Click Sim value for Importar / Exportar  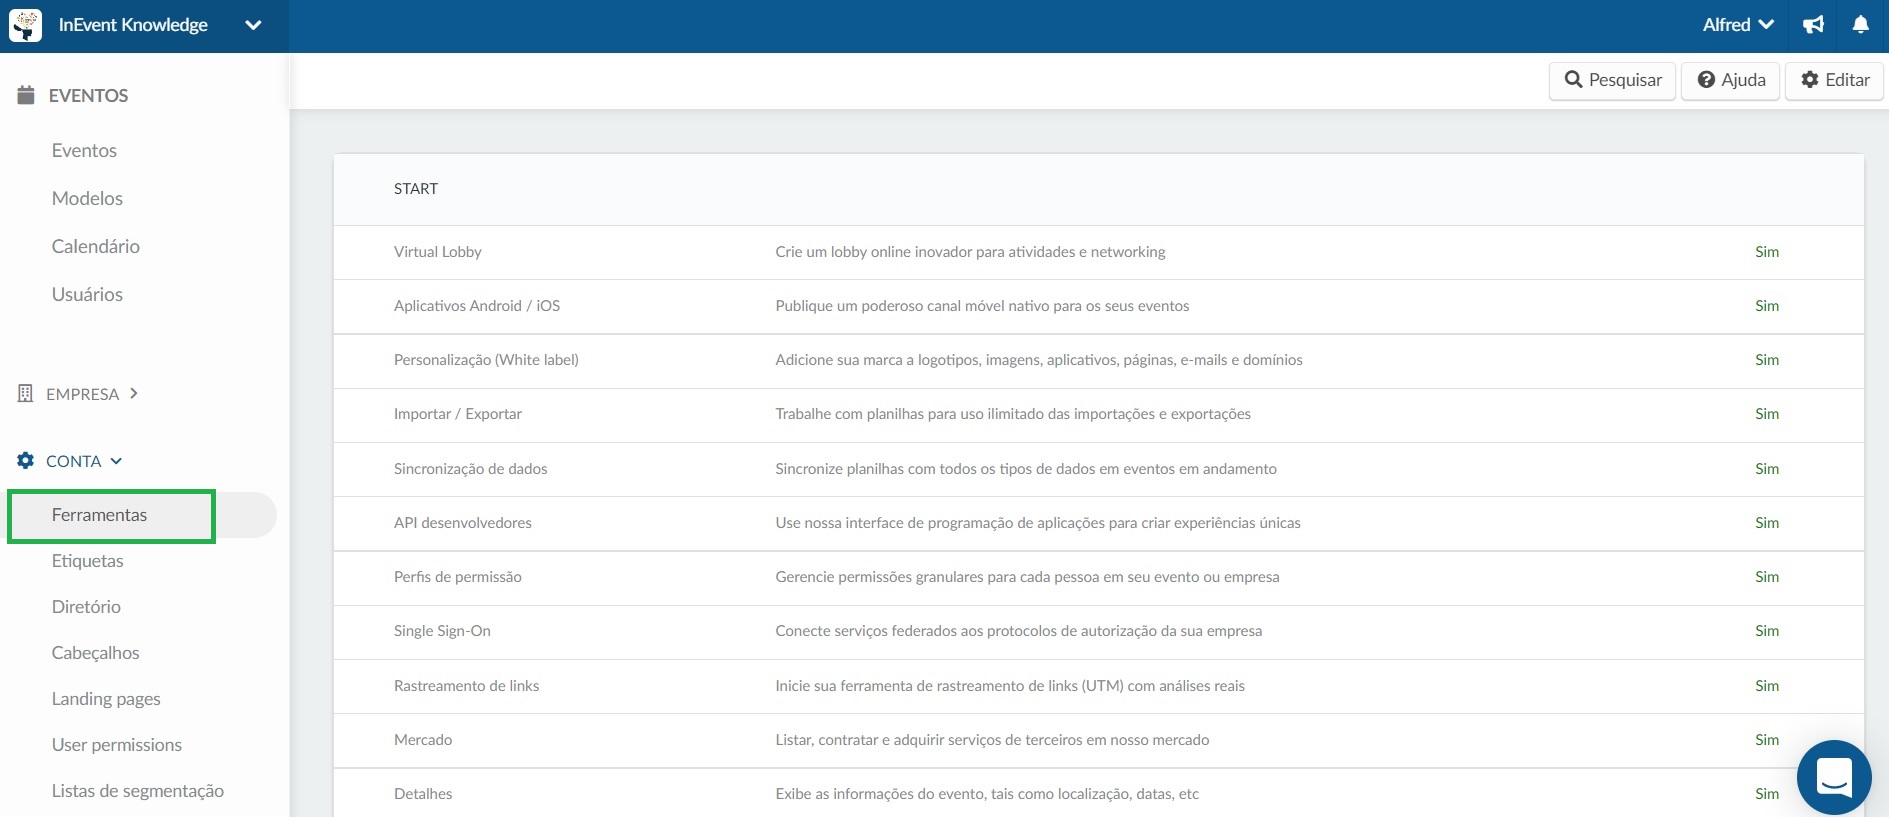pyautogui.click(x=1767, y=414)
